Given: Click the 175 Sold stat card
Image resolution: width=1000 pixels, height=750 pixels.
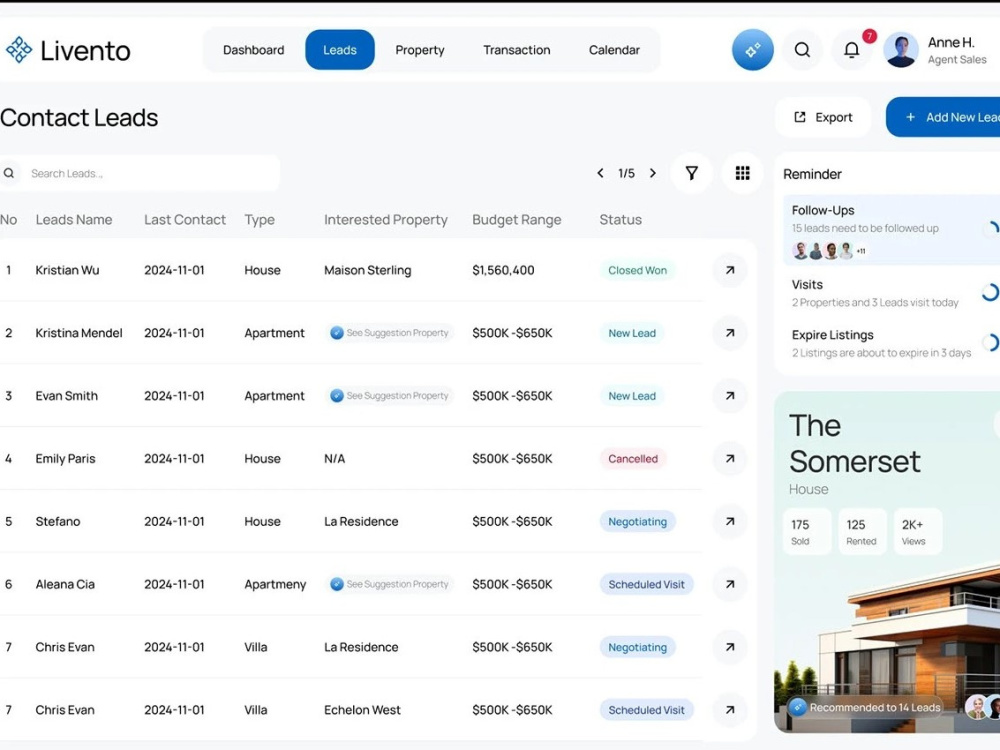Looking at the screenshot, I should pyautogui.click(x=807, y=531).
